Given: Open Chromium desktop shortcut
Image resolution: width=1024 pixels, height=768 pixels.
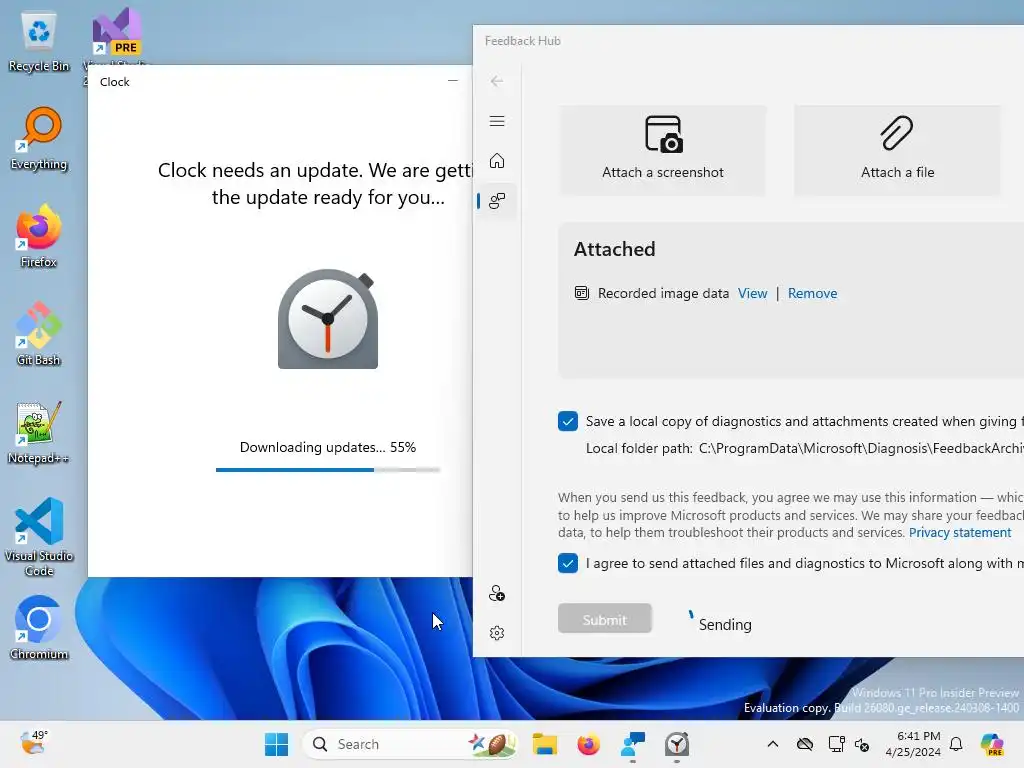Looking at the screenshot, I should pyautogui.click(x=39, y=629).
